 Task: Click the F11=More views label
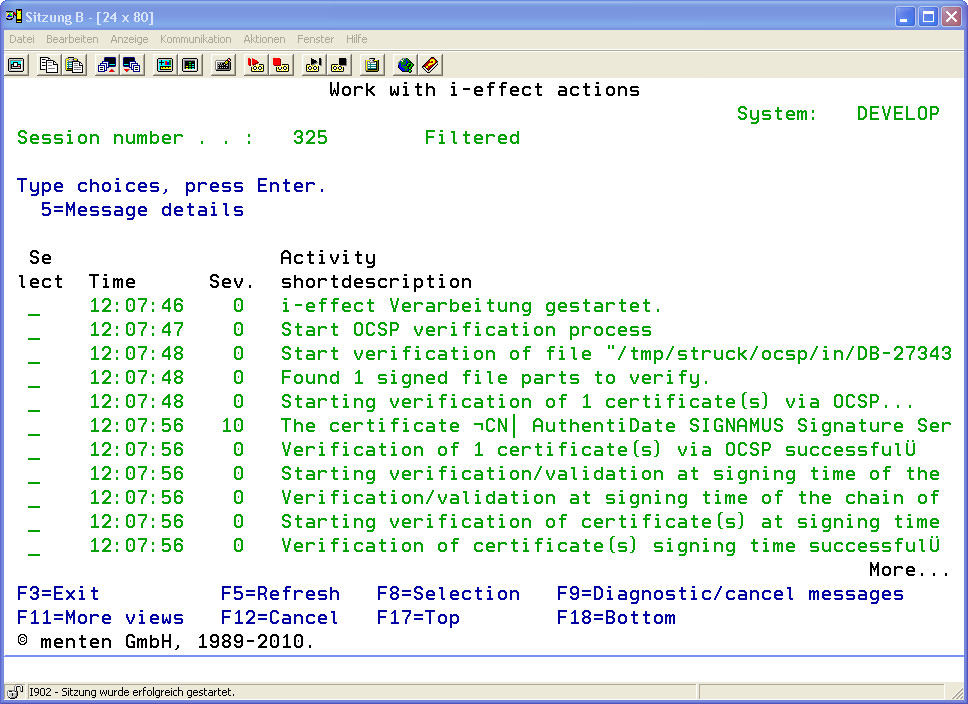(100, 618)
